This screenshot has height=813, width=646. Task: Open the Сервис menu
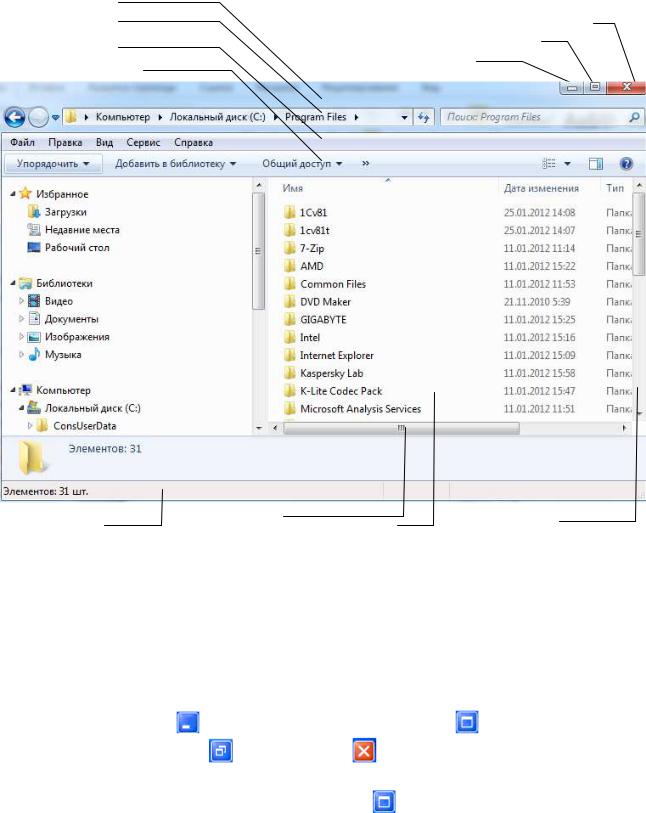tap(143, 143)
